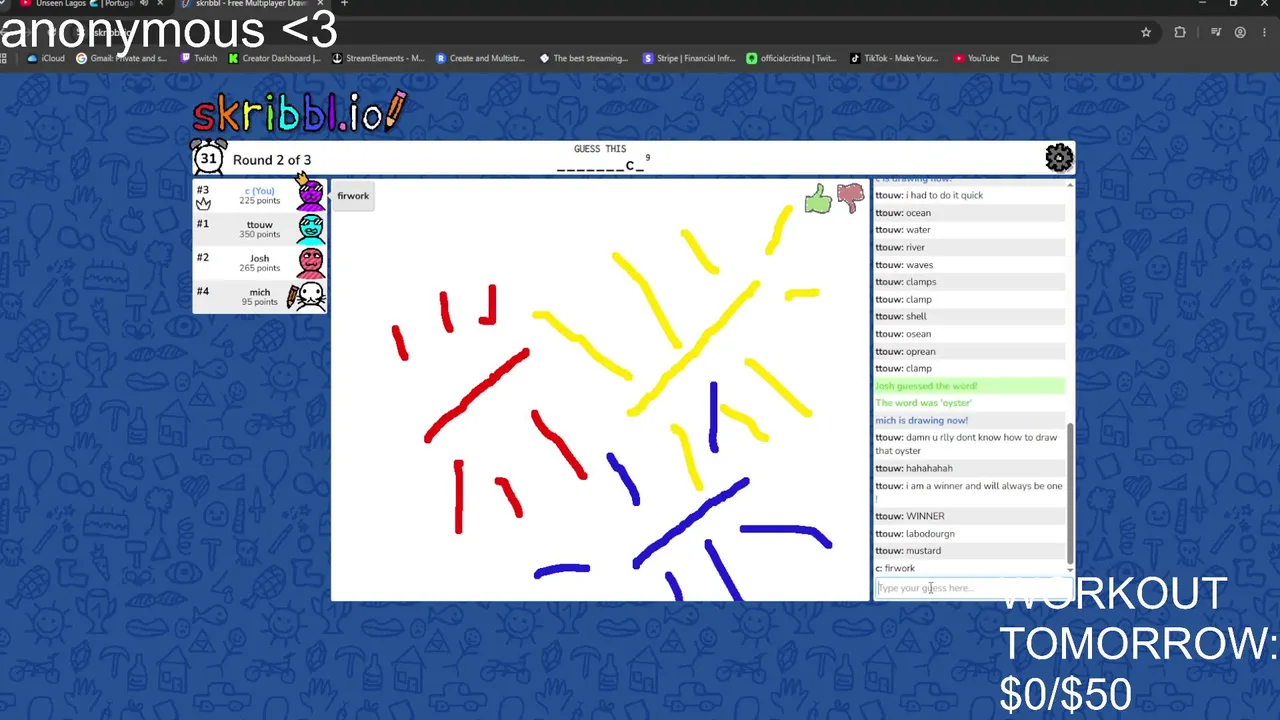Open browser extensions puzzle icon
The width and height of the screenshot is (1280, 720).
pyautogui.click(x=1180, y=32)
